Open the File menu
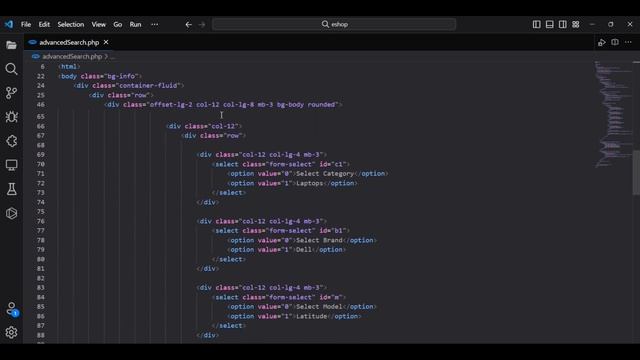This screenshot has width=640, height=360. (26, 24)
